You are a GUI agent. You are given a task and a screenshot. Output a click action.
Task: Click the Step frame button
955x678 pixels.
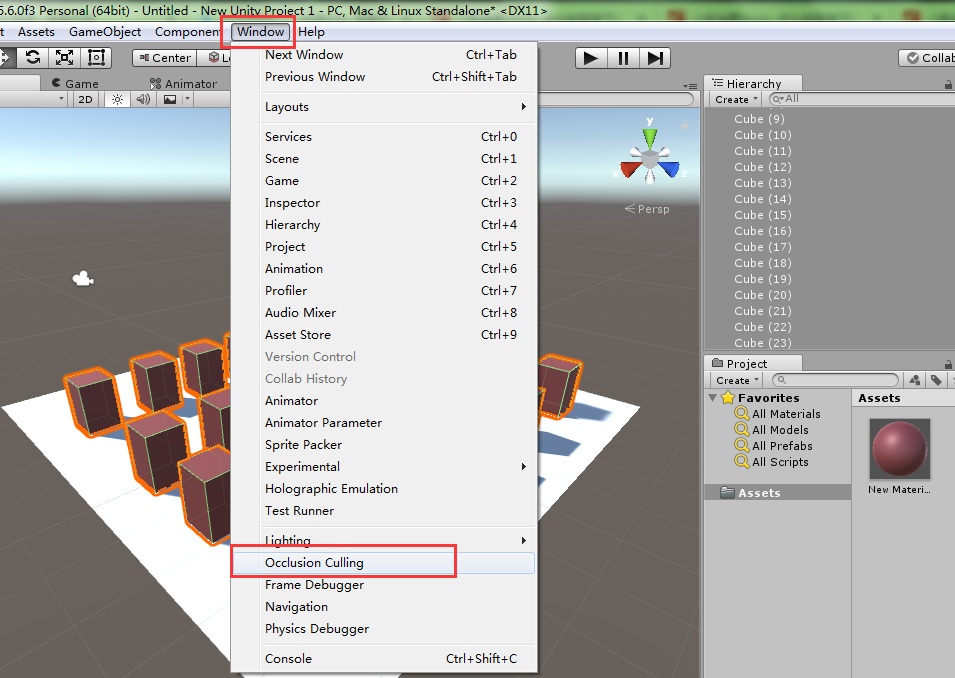pos(655,58)
